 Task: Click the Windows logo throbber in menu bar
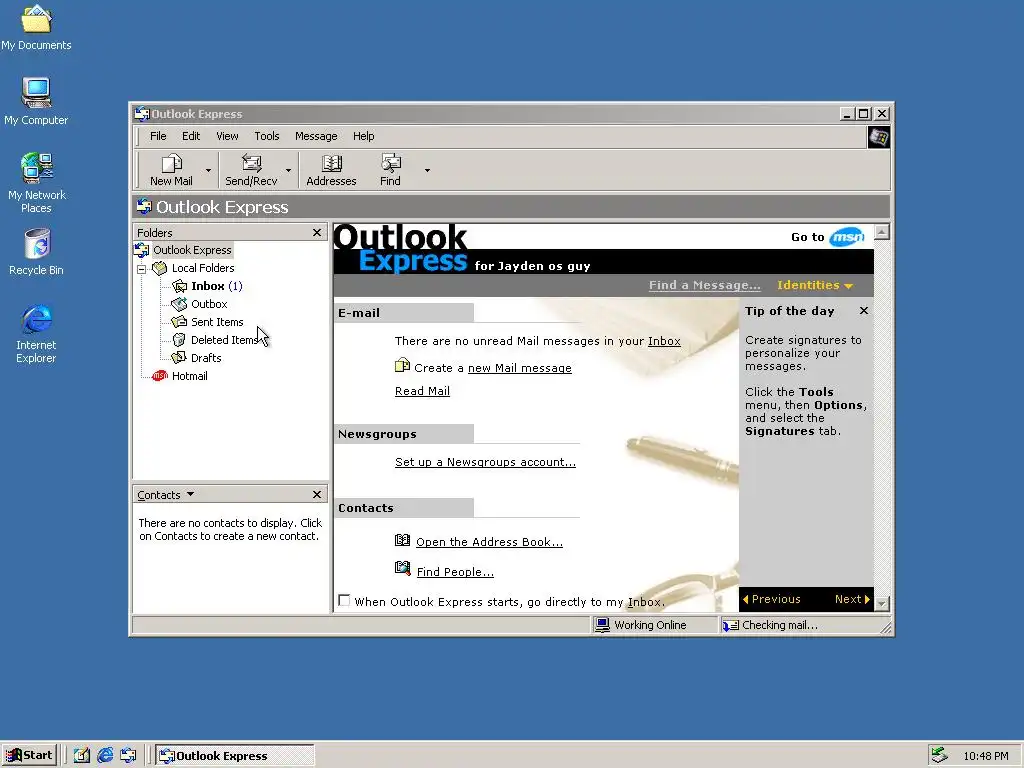pyautogui.click(x=878, y=138)
